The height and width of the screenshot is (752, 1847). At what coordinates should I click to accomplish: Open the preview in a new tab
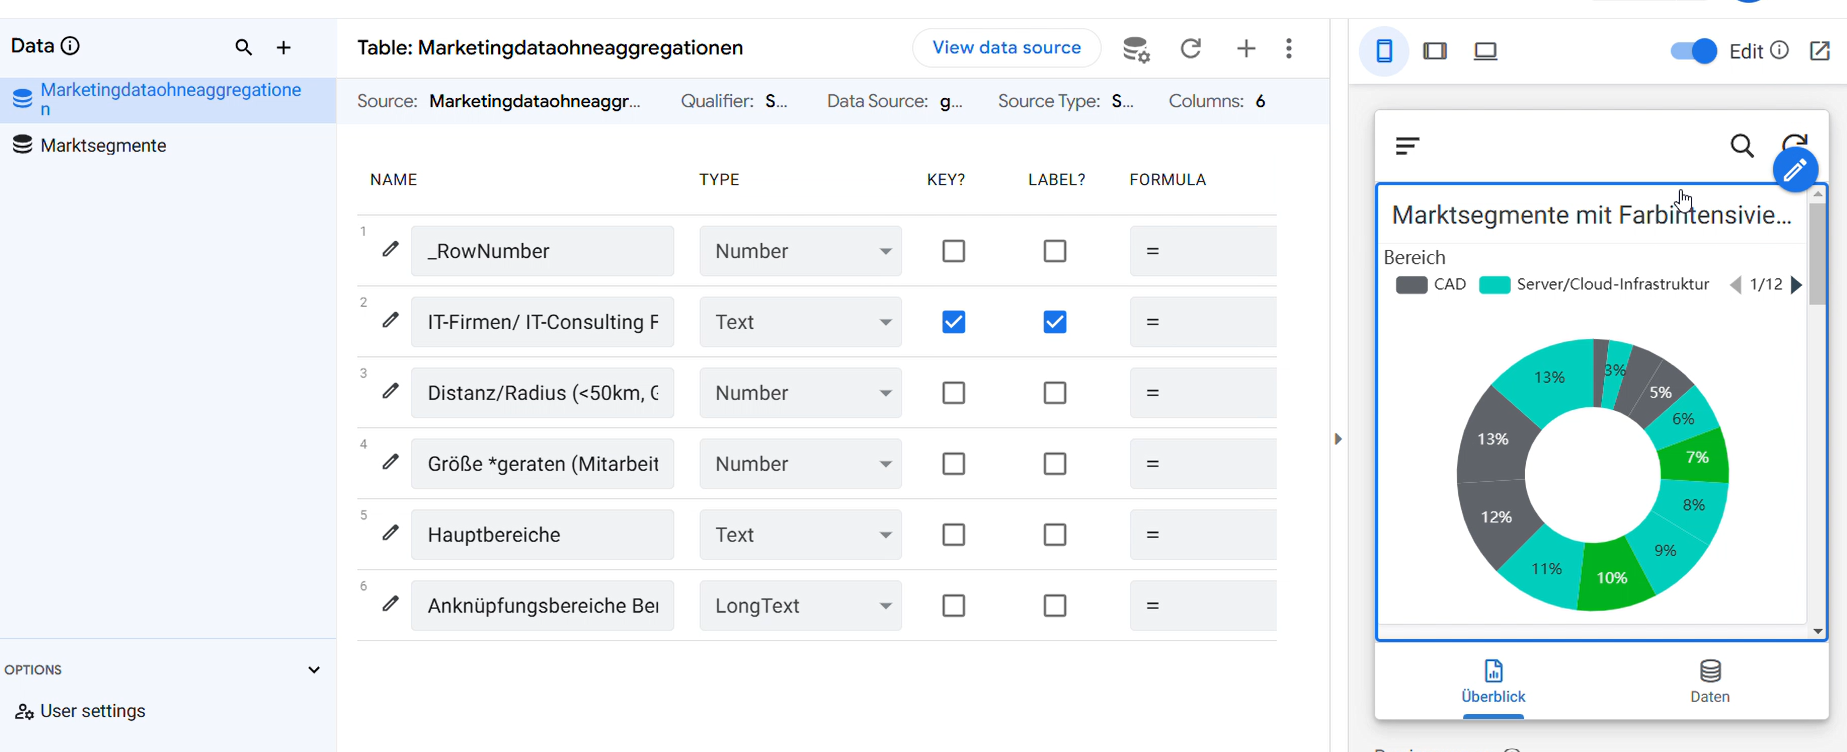[x=1820, y=51]
